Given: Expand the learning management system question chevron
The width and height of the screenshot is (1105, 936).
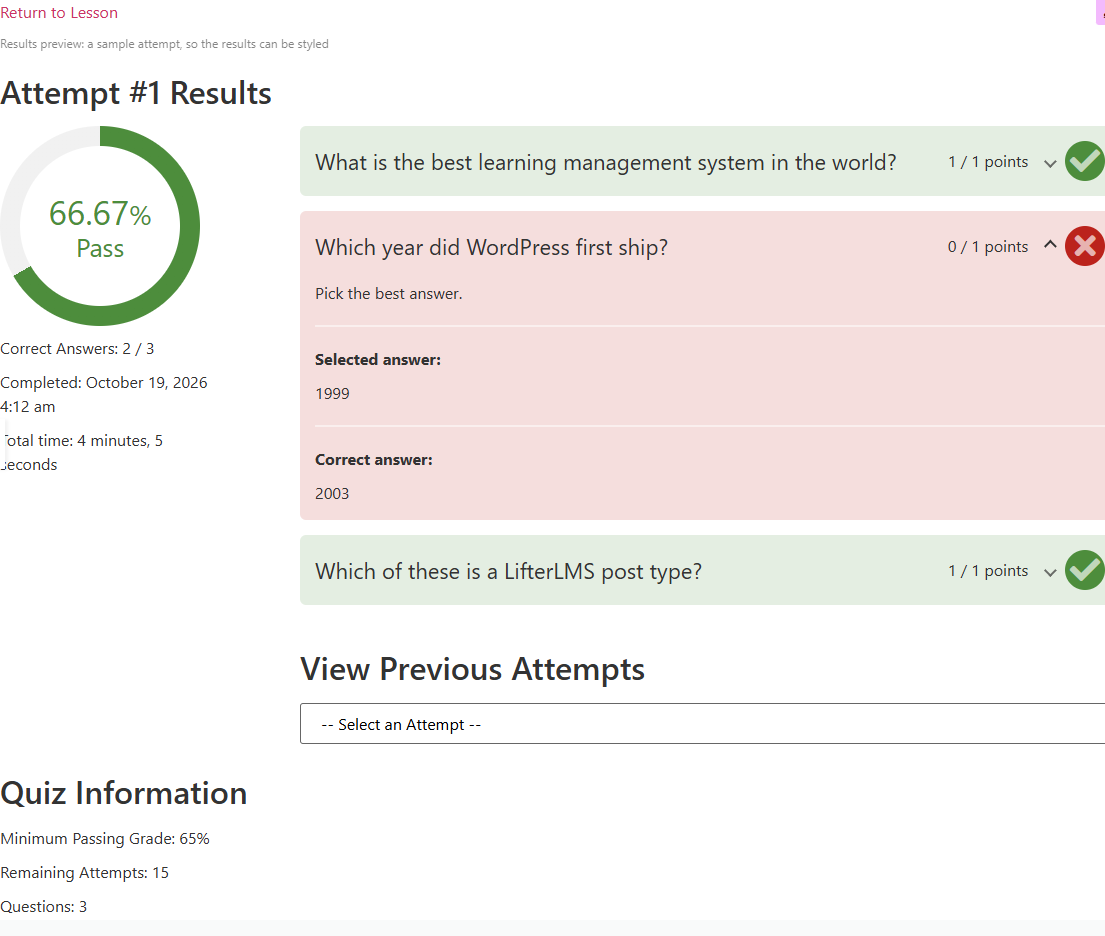Looking at the screenshot, I should pyautogui.click(x=1050, y=164).
